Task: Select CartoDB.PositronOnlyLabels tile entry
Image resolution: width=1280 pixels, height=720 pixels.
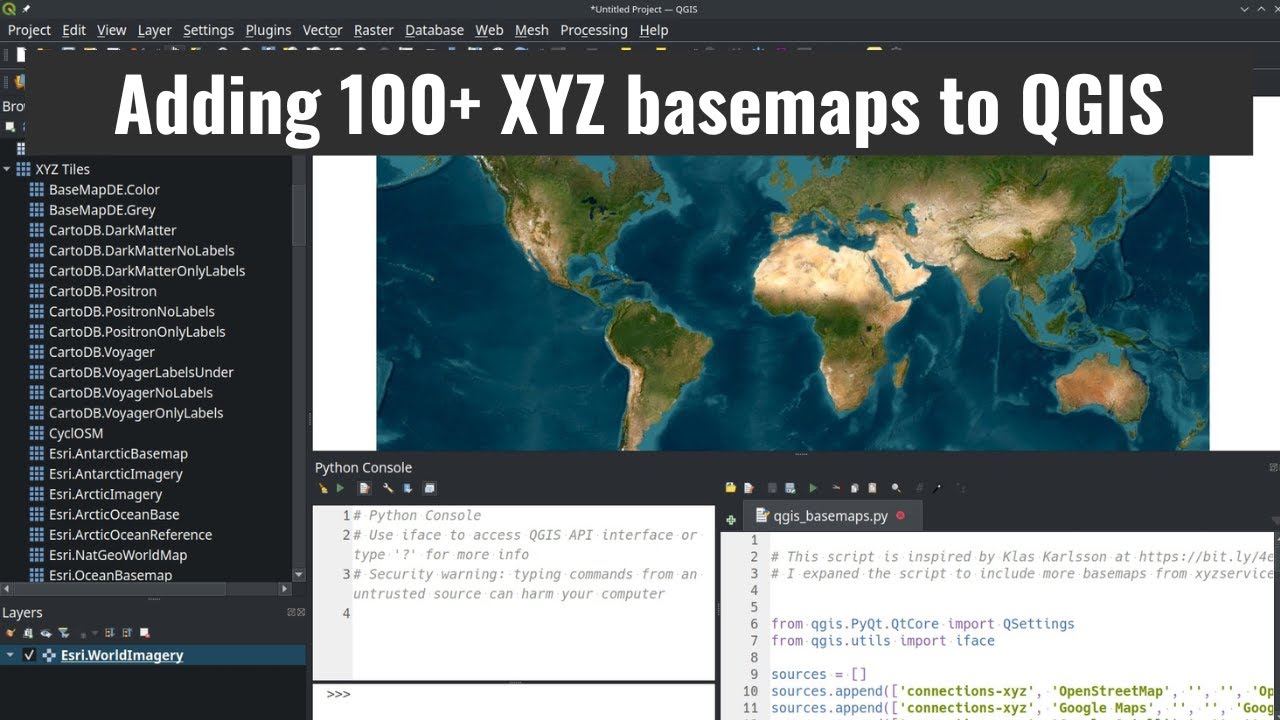Action: pos(137,331)
